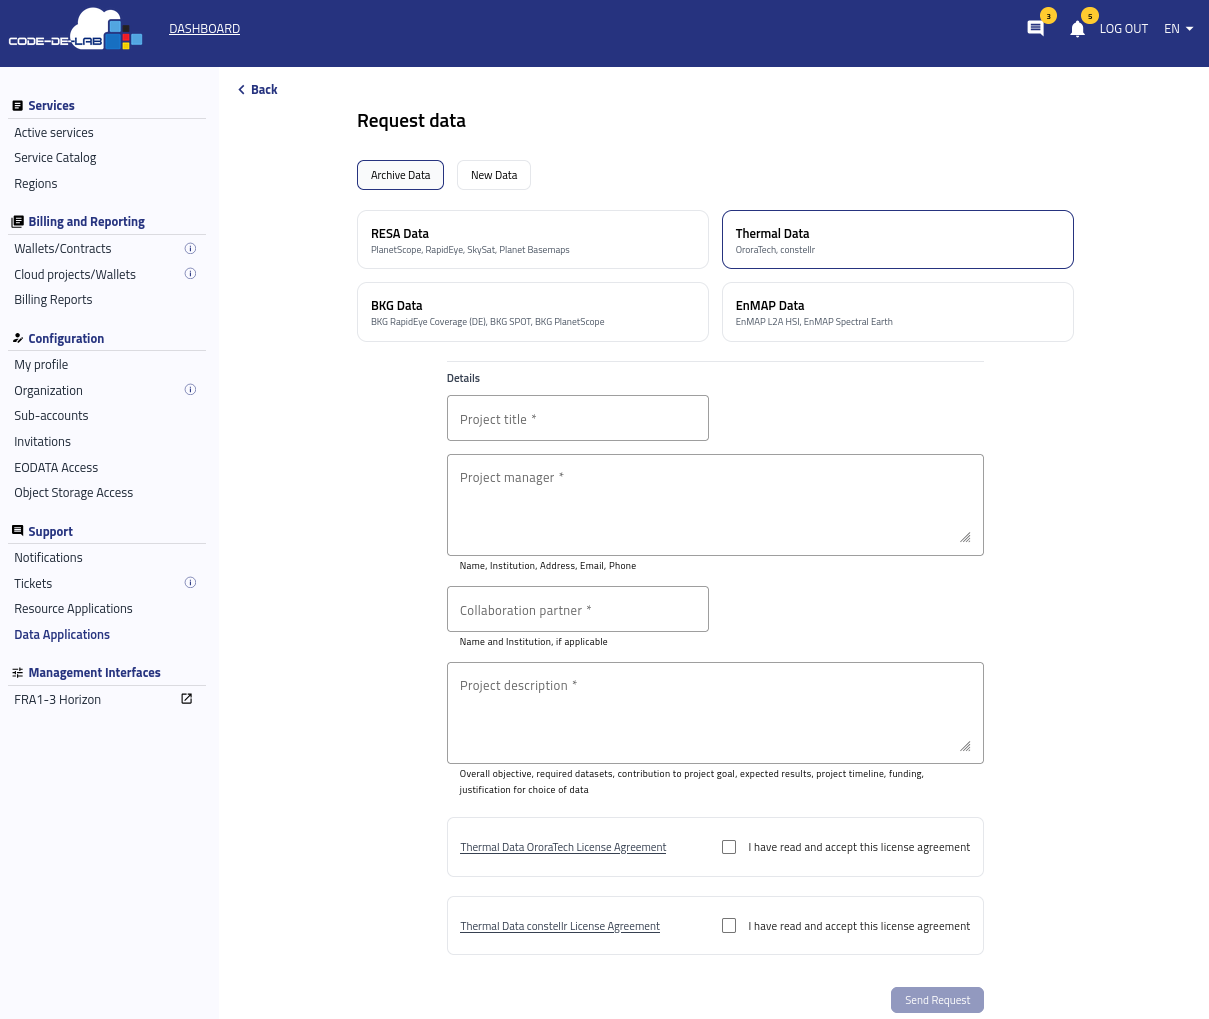1209x1019 pixels.
Task: Click the info icon next to Cloud projects/Wallets
Action: (x=190, y=274)
